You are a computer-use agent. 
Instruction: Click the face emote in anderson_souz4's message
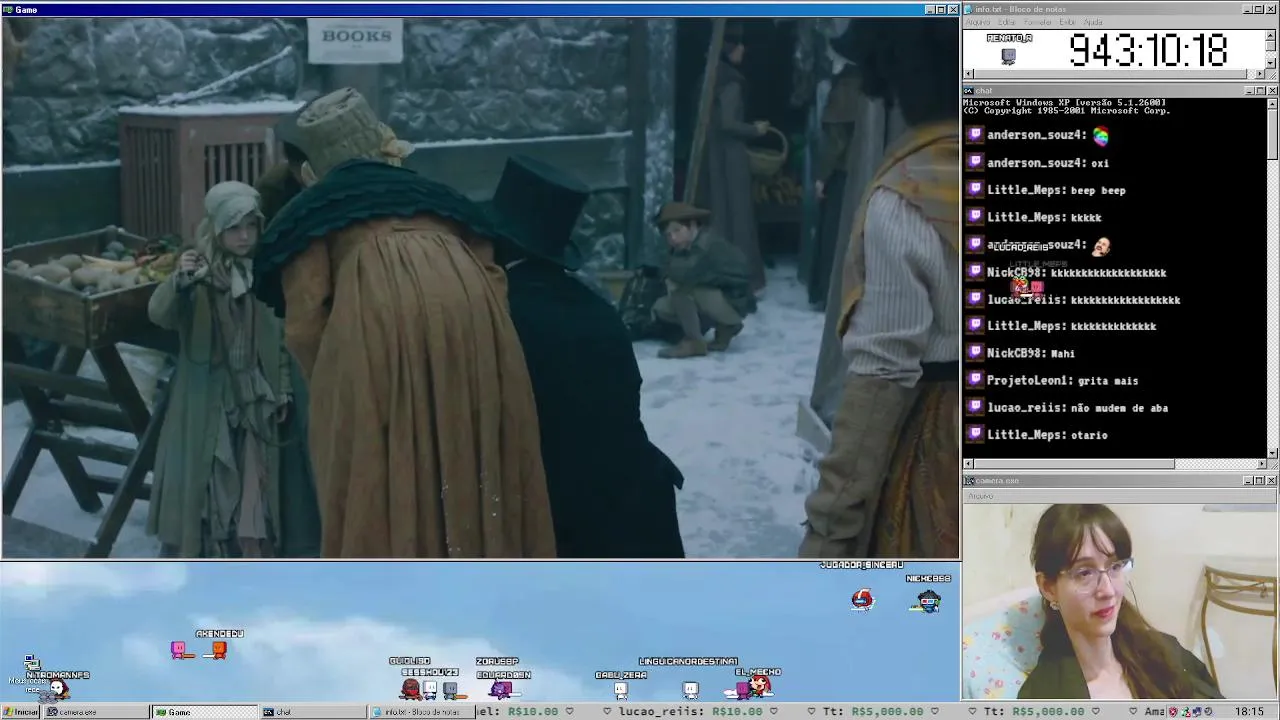pyautogui.click(x=1101, y=244)
